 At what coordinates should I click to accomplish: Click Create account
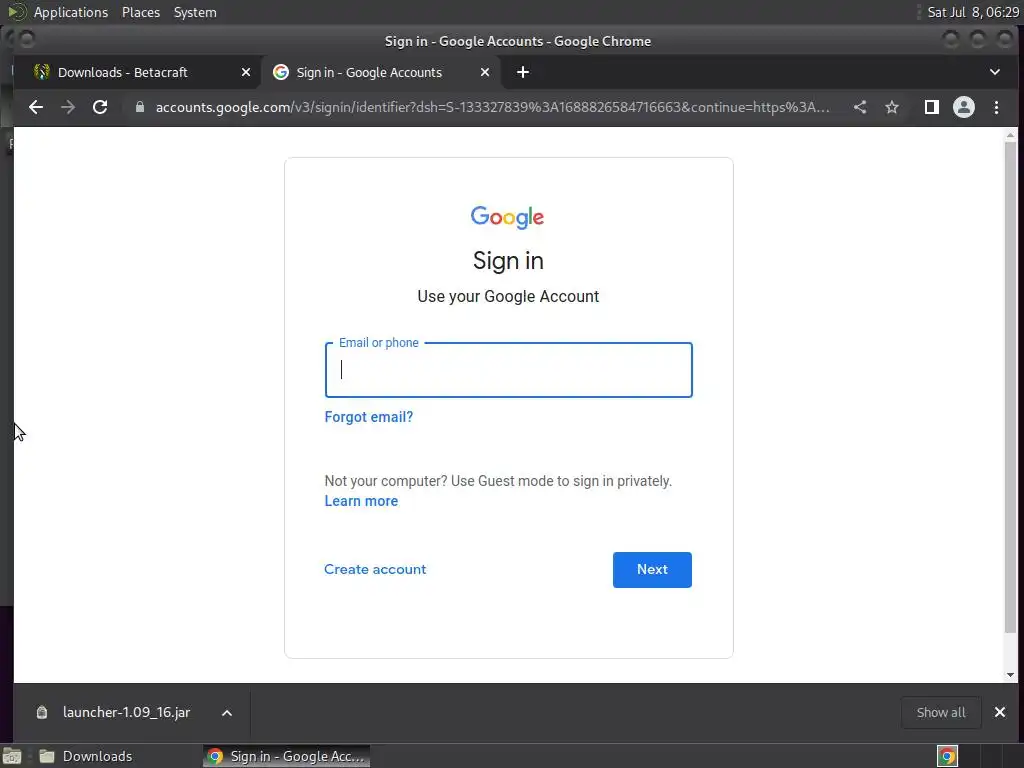point(375,569)
